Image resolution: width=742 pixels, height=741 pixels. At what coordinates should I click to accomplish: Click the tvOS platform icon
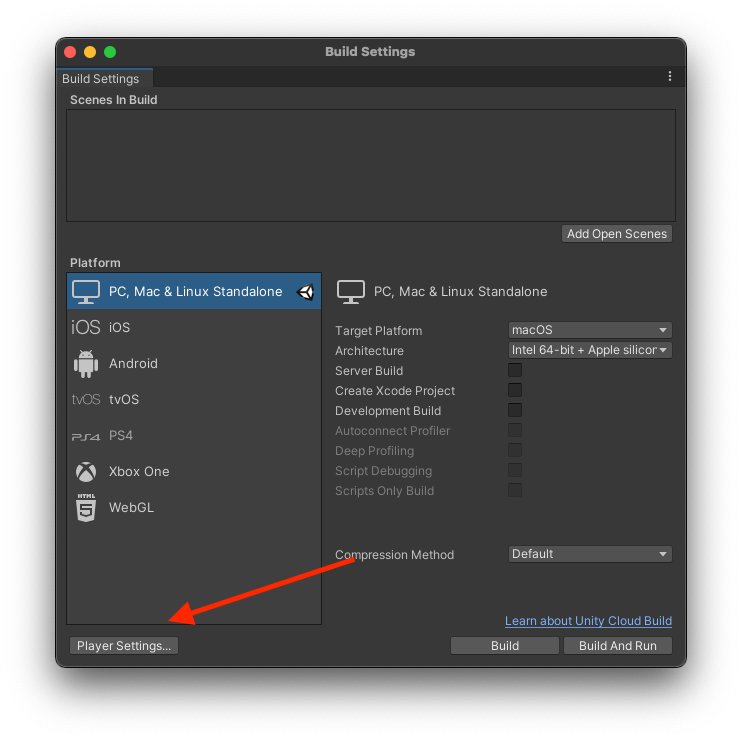click(x=86, y=399)
